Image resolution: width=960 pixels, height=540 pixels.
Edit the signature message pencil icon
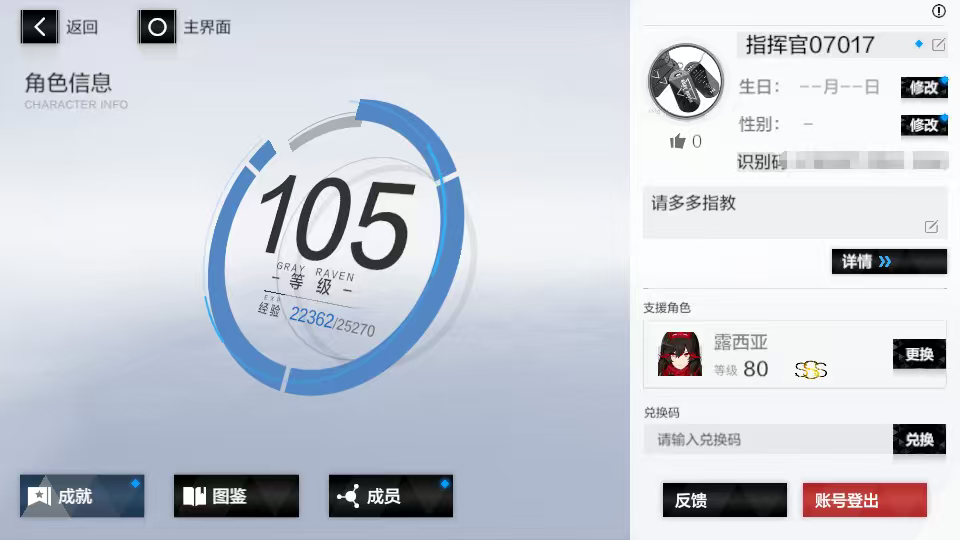931,227
